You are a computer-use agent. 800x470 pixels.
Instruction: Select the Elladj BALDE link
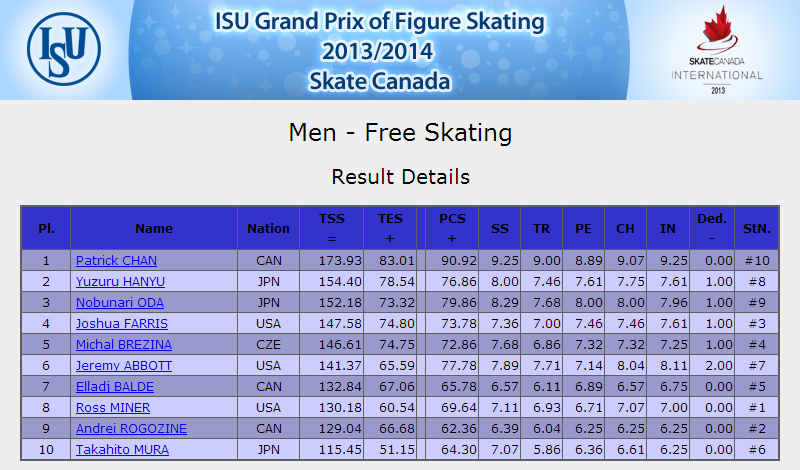click(115, 386)
